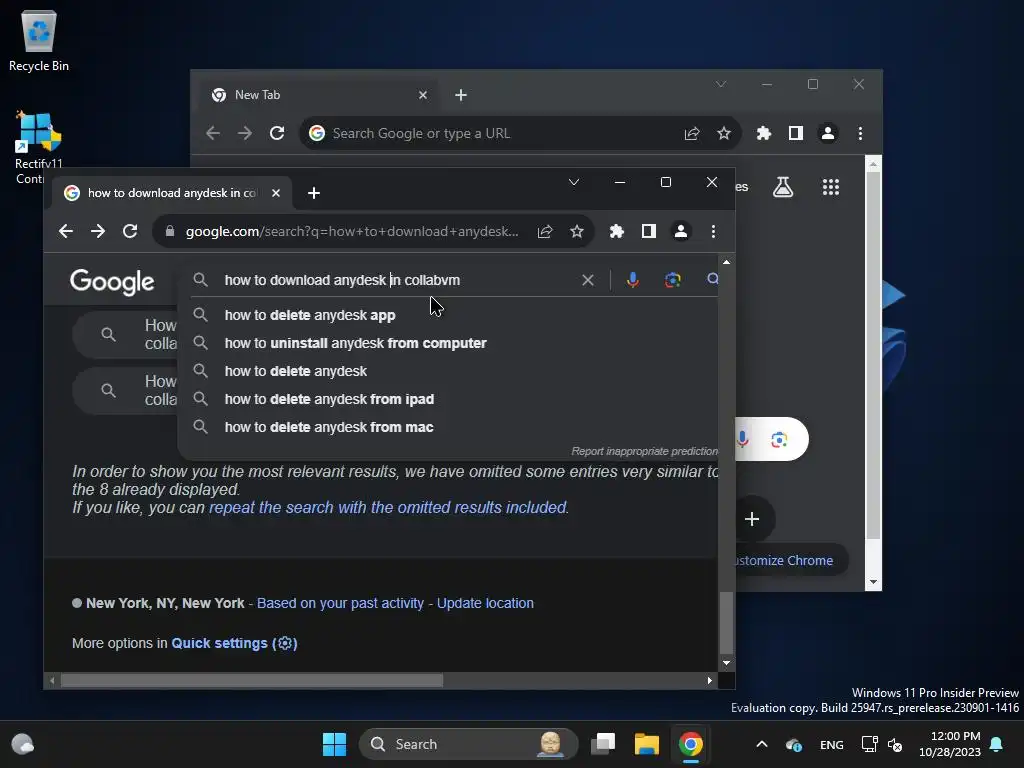Open Extensions puzzle icon in front window
Image resolution: width=1024 pixels, height=768 pixels.
coord(616,231)
